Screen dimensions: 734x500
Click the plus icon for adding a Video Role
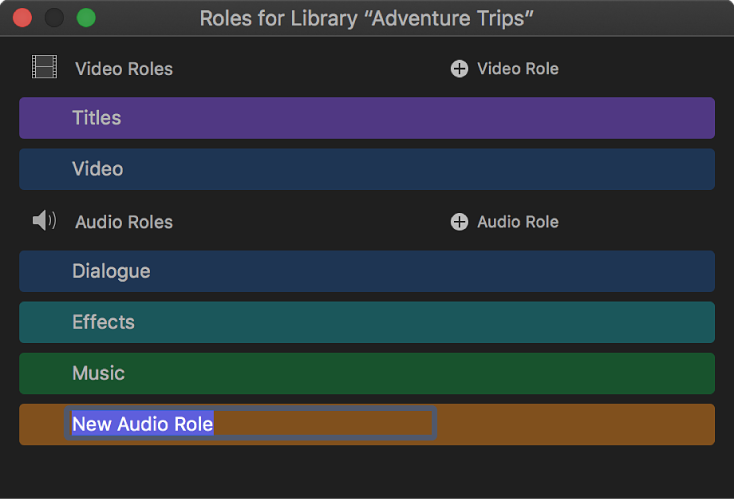tap(459, 69)
